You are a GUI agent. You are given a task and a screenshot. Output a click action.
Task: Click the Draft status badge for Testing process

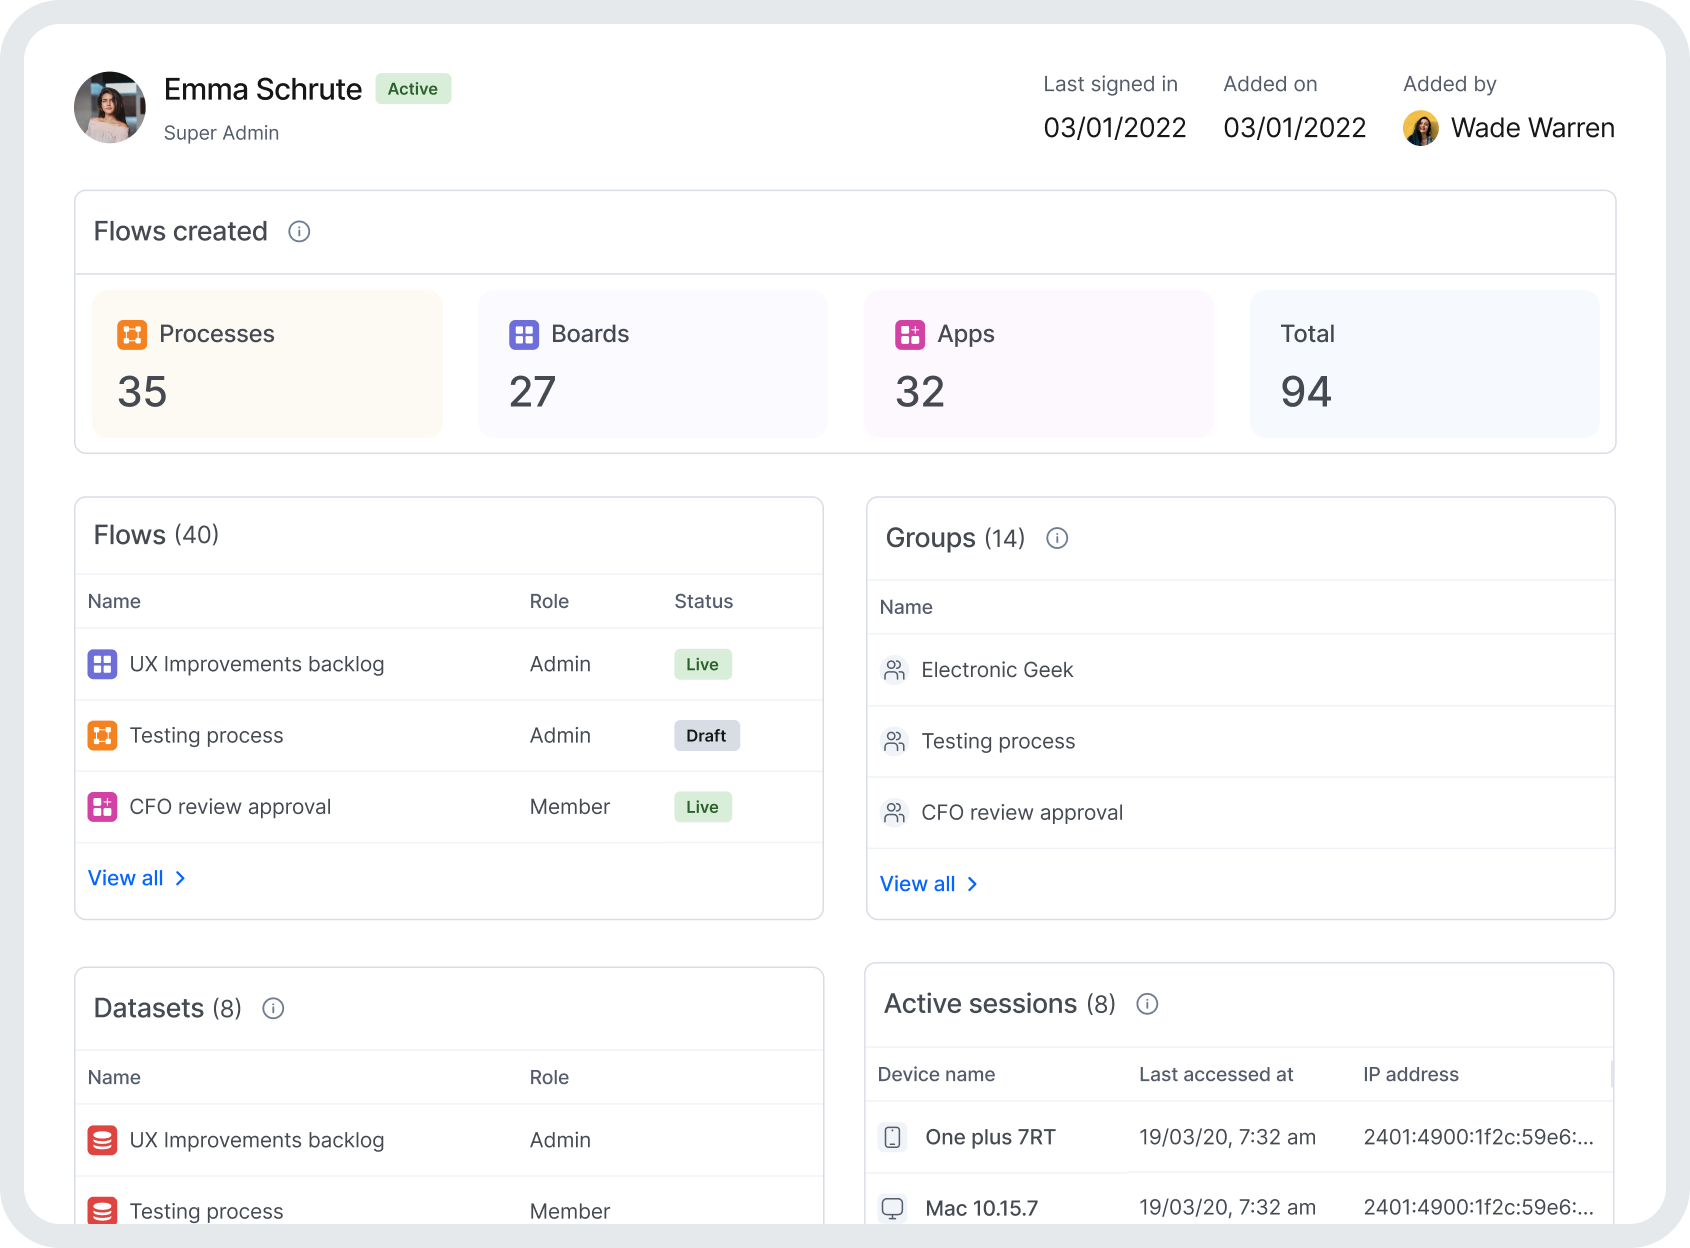706,736
